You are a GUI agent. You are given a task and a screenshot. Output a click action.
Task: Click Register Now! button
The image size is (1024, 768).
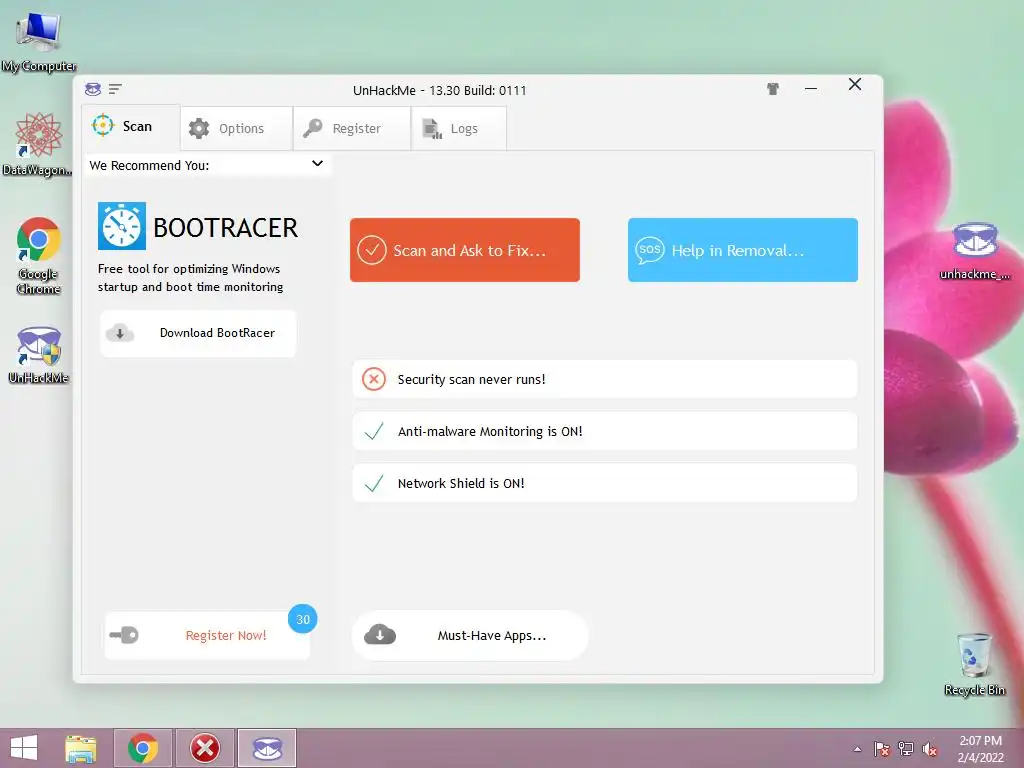click(x=207, y=635)
